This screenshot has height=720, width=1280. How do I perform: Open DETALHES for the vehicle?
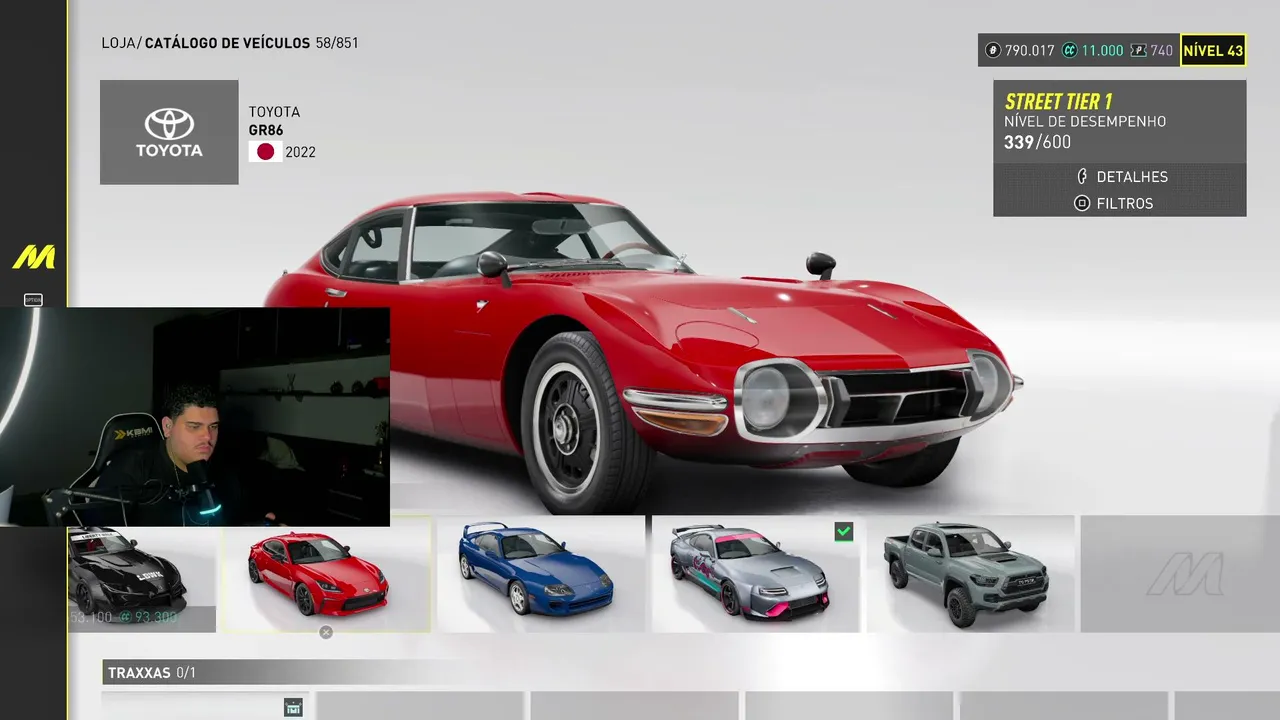pyautogui.click(x=1120, y=176)
